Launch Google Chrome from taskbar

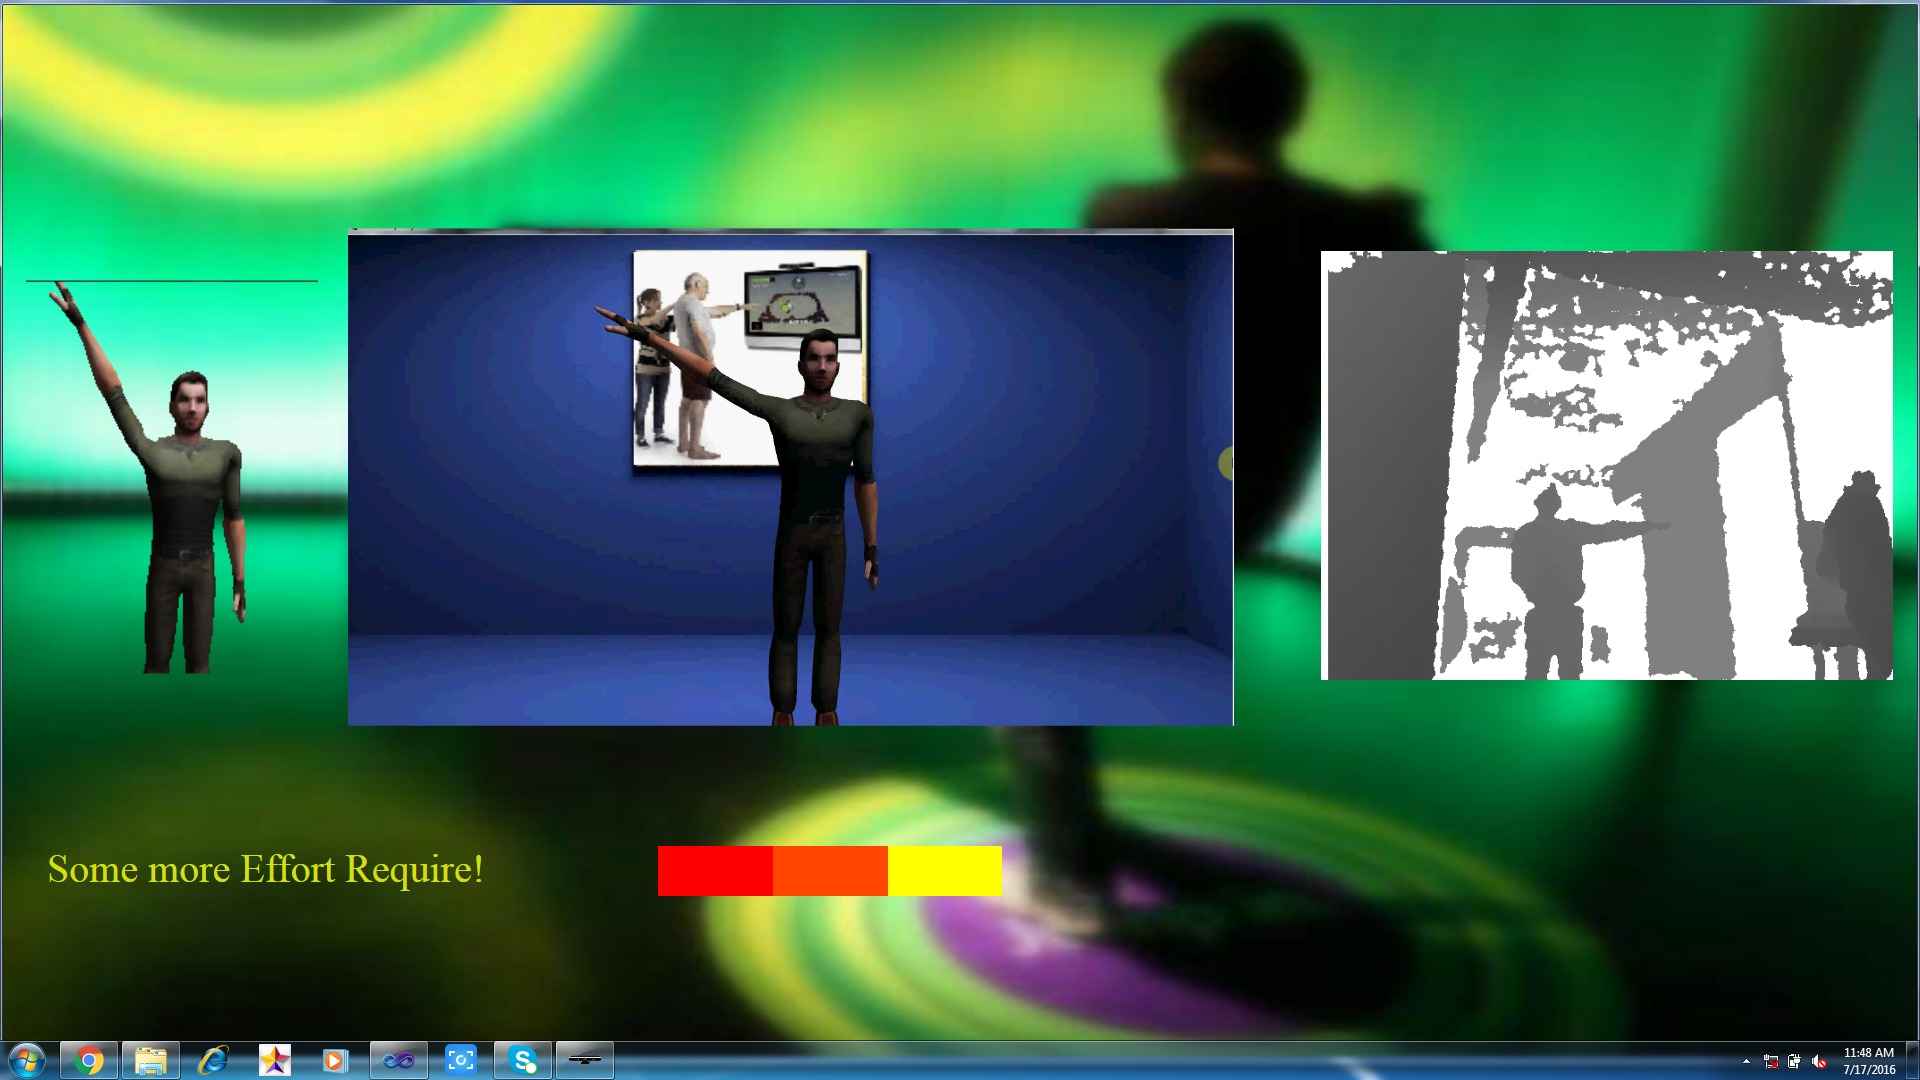tap(89, 1060)
